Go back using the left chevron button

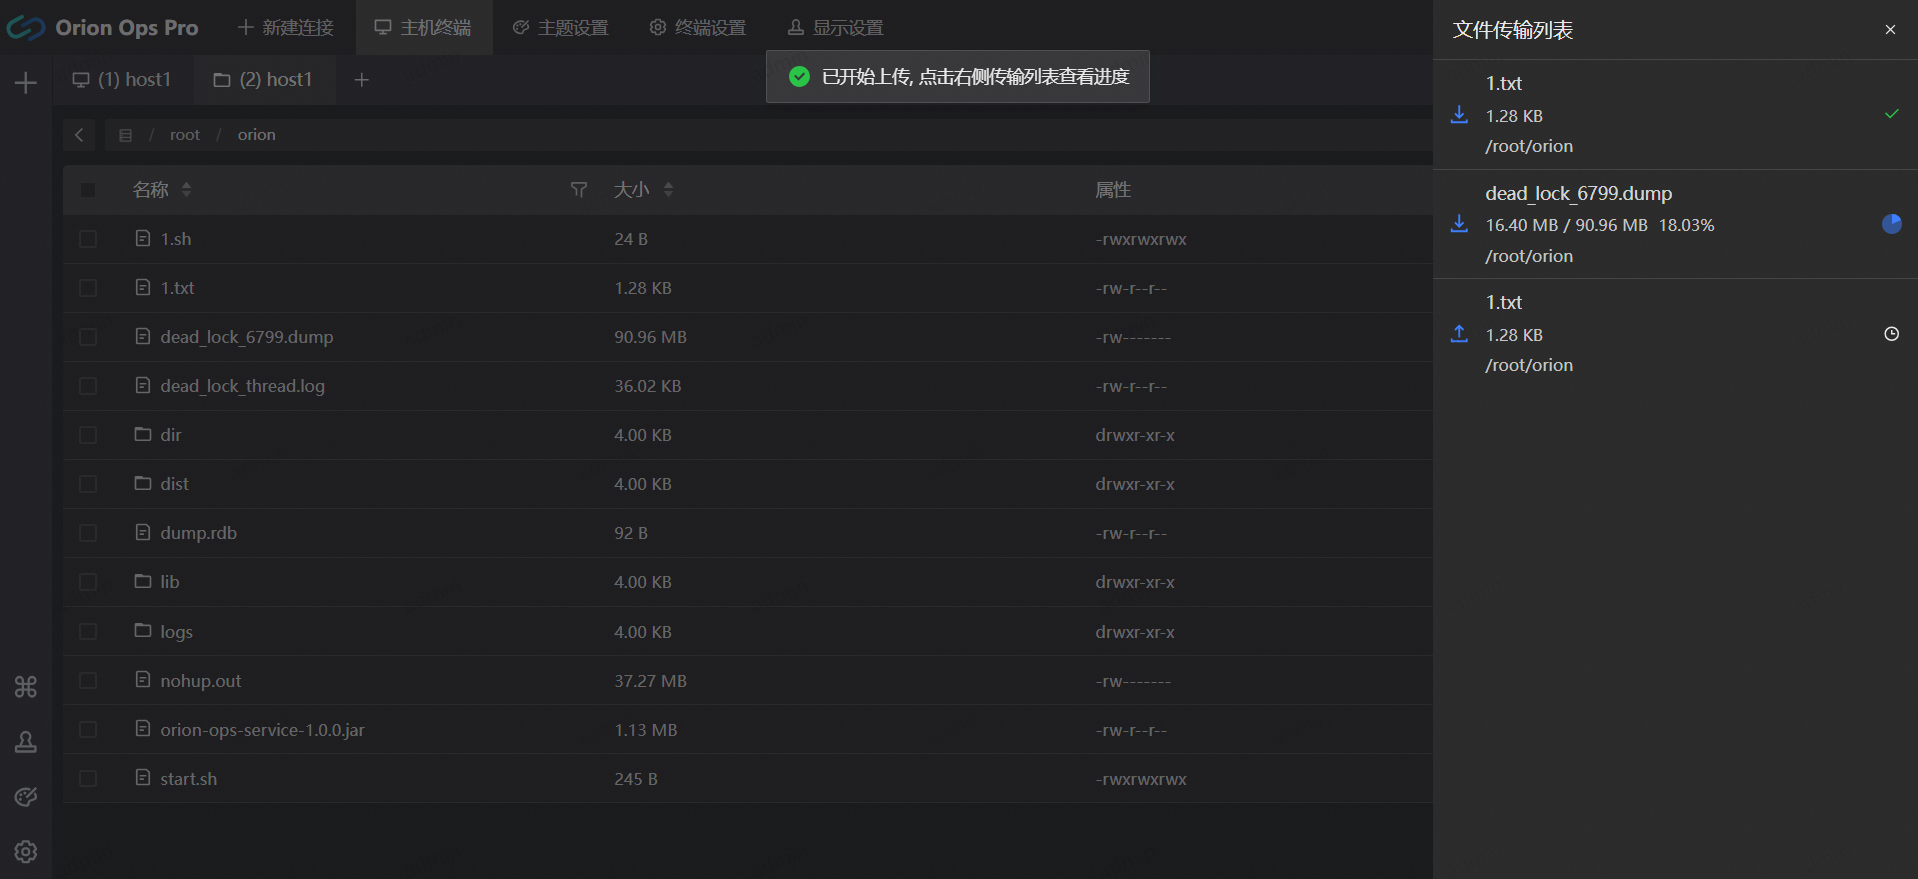click(x=79, y=135)
